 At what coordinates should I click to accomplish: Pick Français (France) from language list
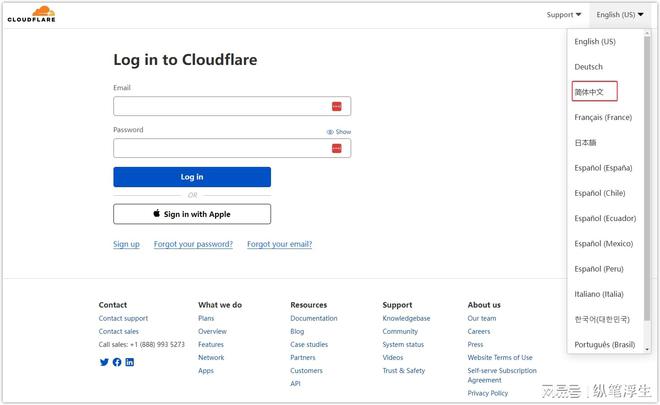coord(602,117)
